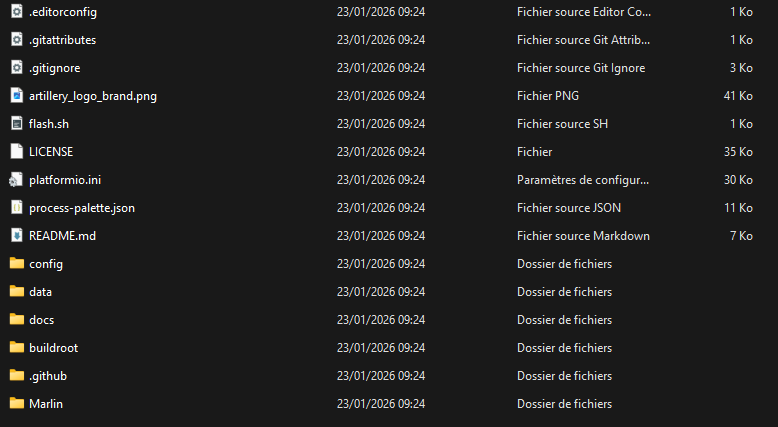
Task: Click the .gitignore gear file icon
Action: coord(16,68)
